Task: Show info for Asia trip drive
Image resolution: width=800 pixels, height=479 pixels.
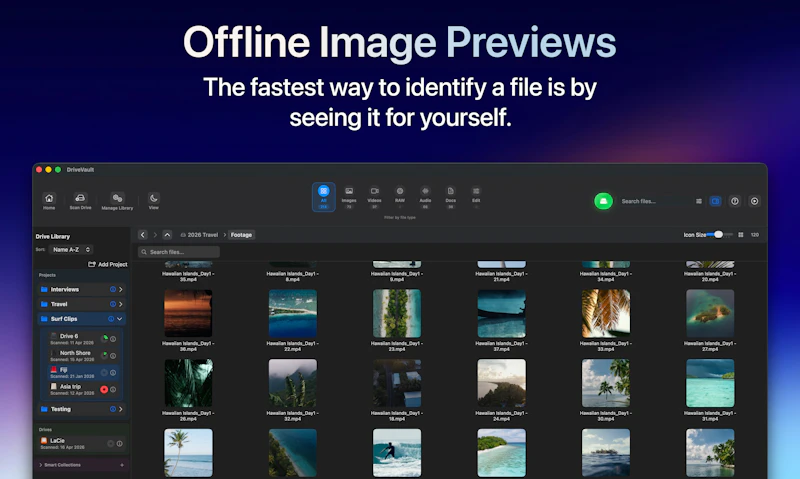Action: click(113, 389)
